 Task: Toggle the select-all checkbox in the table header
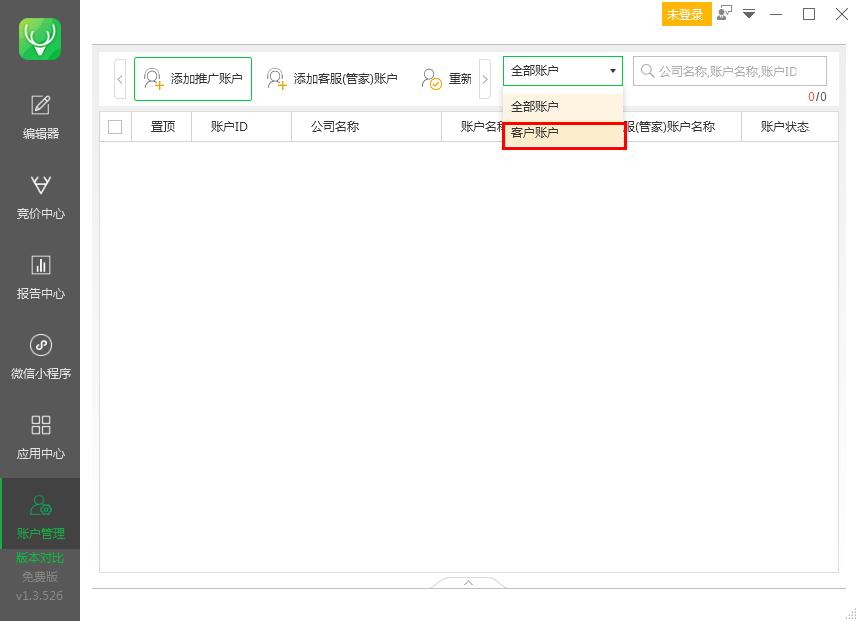tap(114, 126)
